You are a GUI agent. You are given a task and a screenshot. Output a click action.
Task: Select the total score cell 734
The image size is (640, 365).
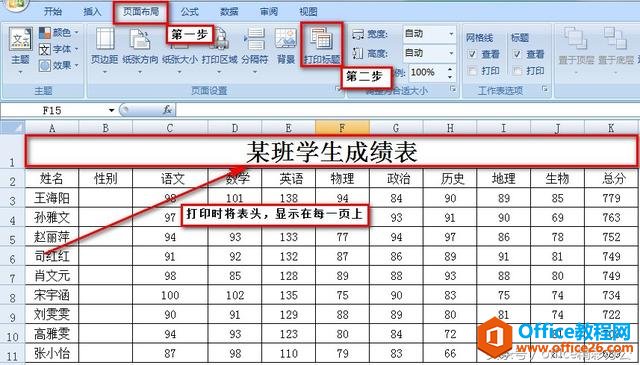[611, 295]
